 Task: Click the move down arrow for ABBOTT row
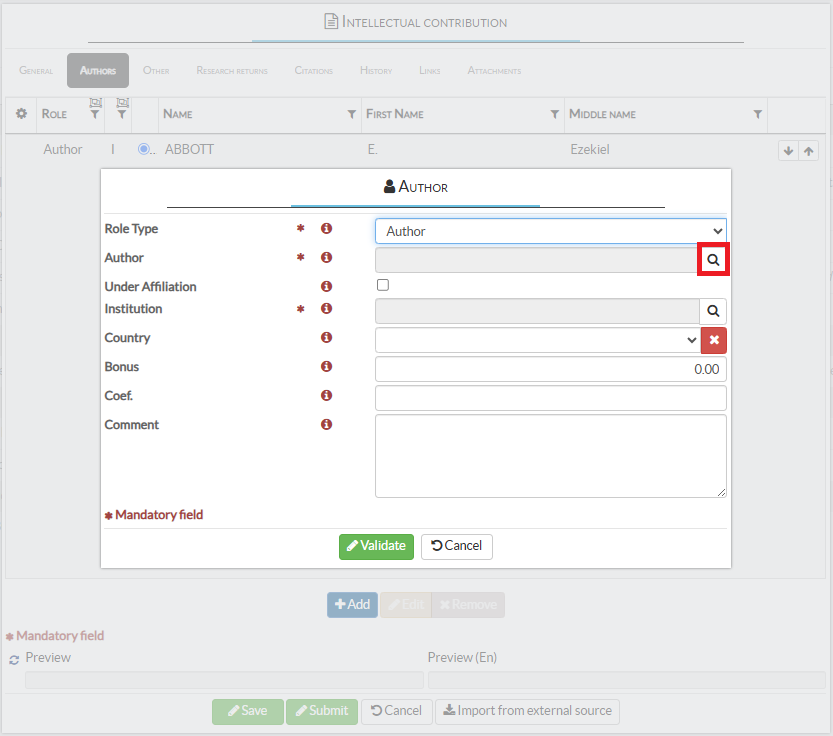click(788, 151)
